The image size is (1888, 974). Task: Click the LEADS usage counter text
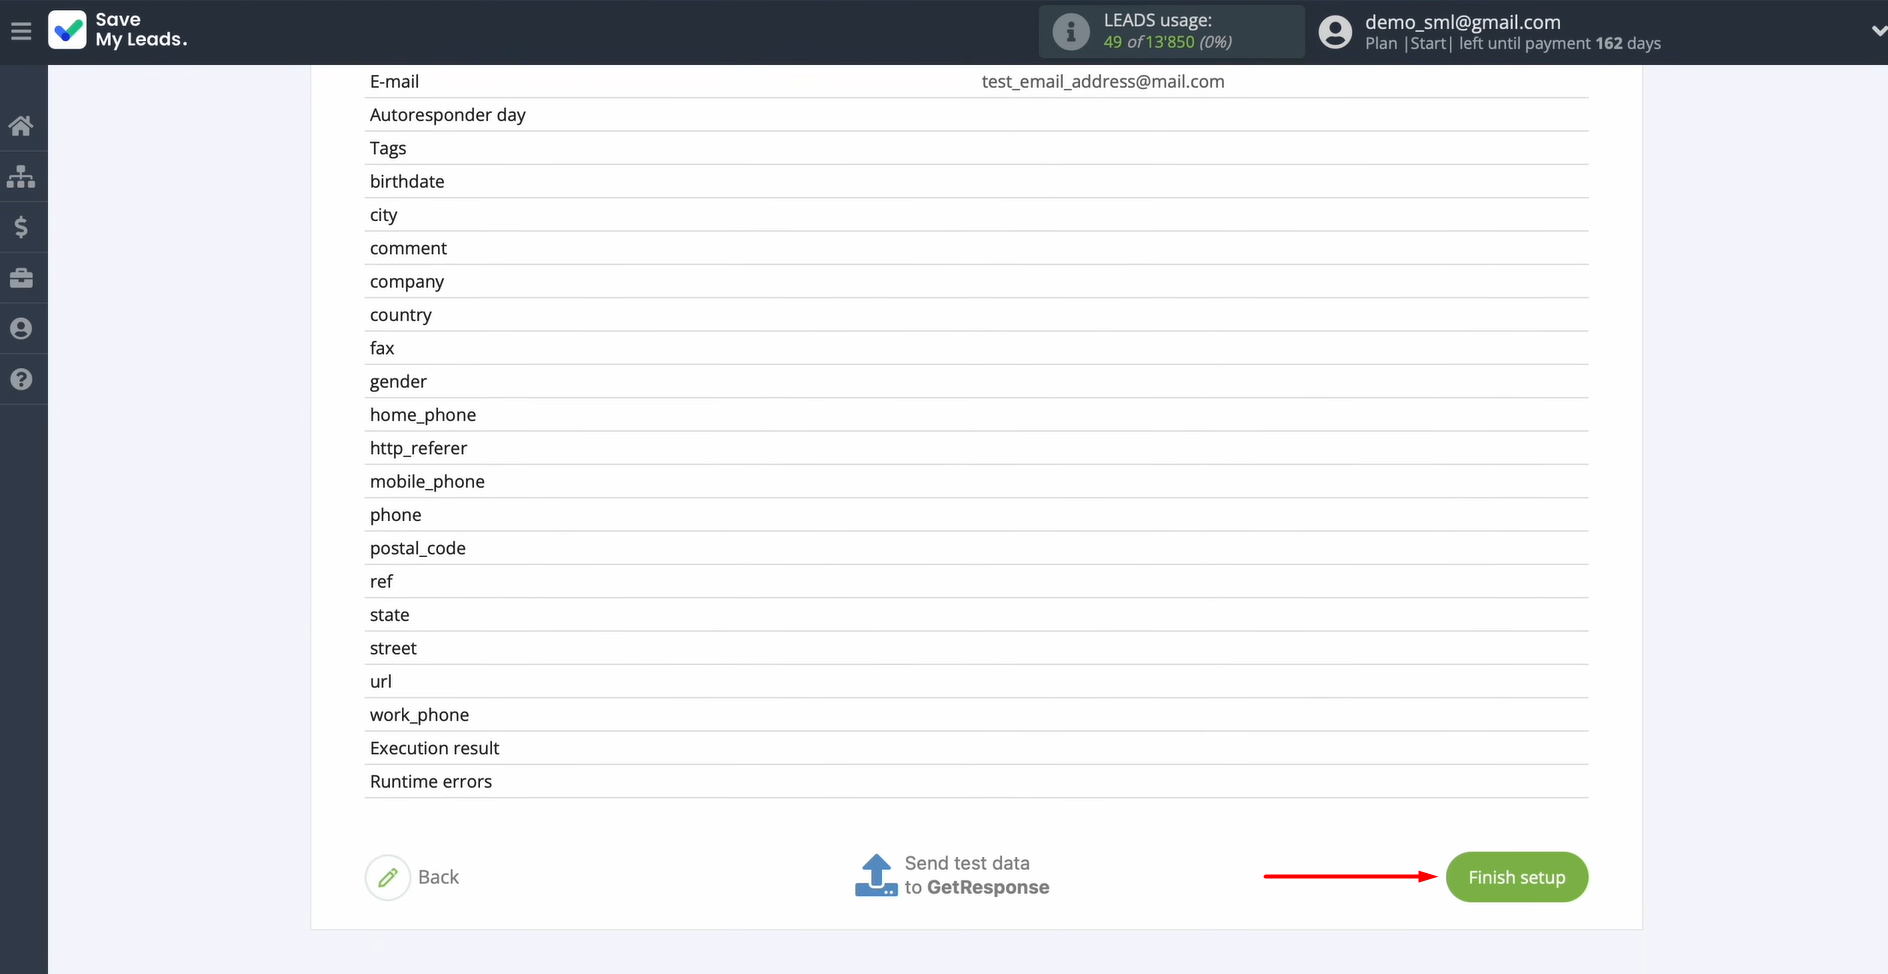1167,42
